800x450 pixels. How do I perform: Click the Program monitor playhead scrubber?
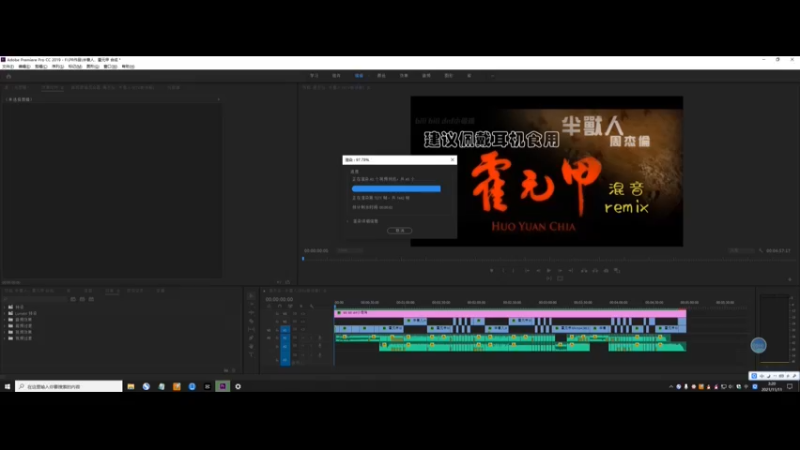tap(303, 259)
